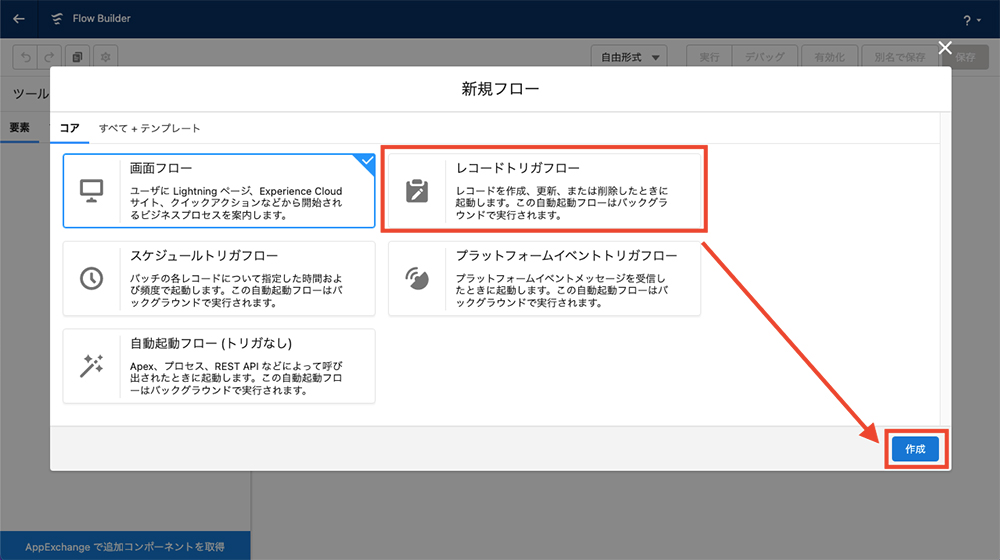Screen dimensions: 1000x560
Task: Click the satellite dish platform event icon
Action: pos(417,278)
